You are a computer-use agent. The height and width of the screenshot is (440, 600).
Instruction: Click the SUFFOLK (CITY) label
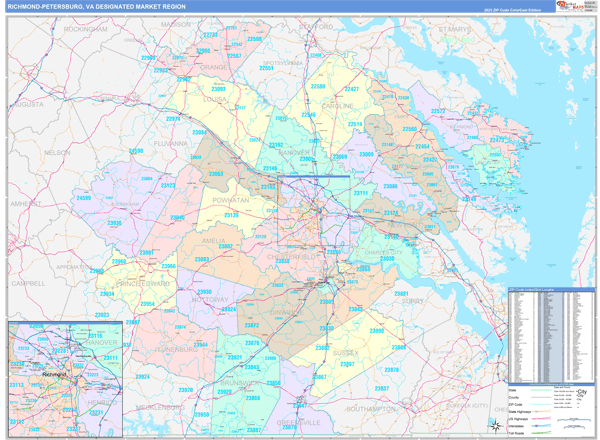[467, 405]
